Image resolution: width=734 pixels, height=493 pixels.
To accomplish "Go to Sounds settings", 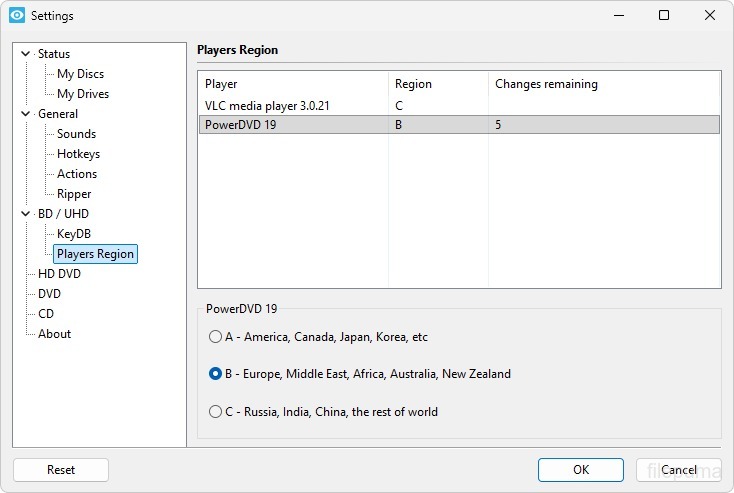I will [x=76, y=134].
